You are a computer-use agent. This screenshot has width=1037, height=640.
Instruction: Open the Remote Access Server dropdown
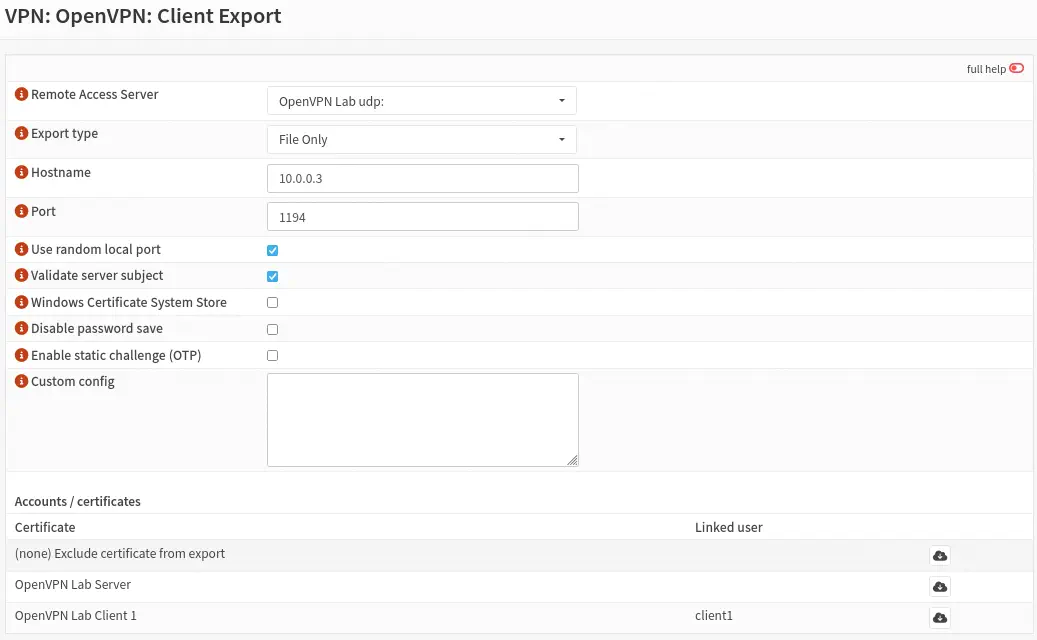pos(421,101)
